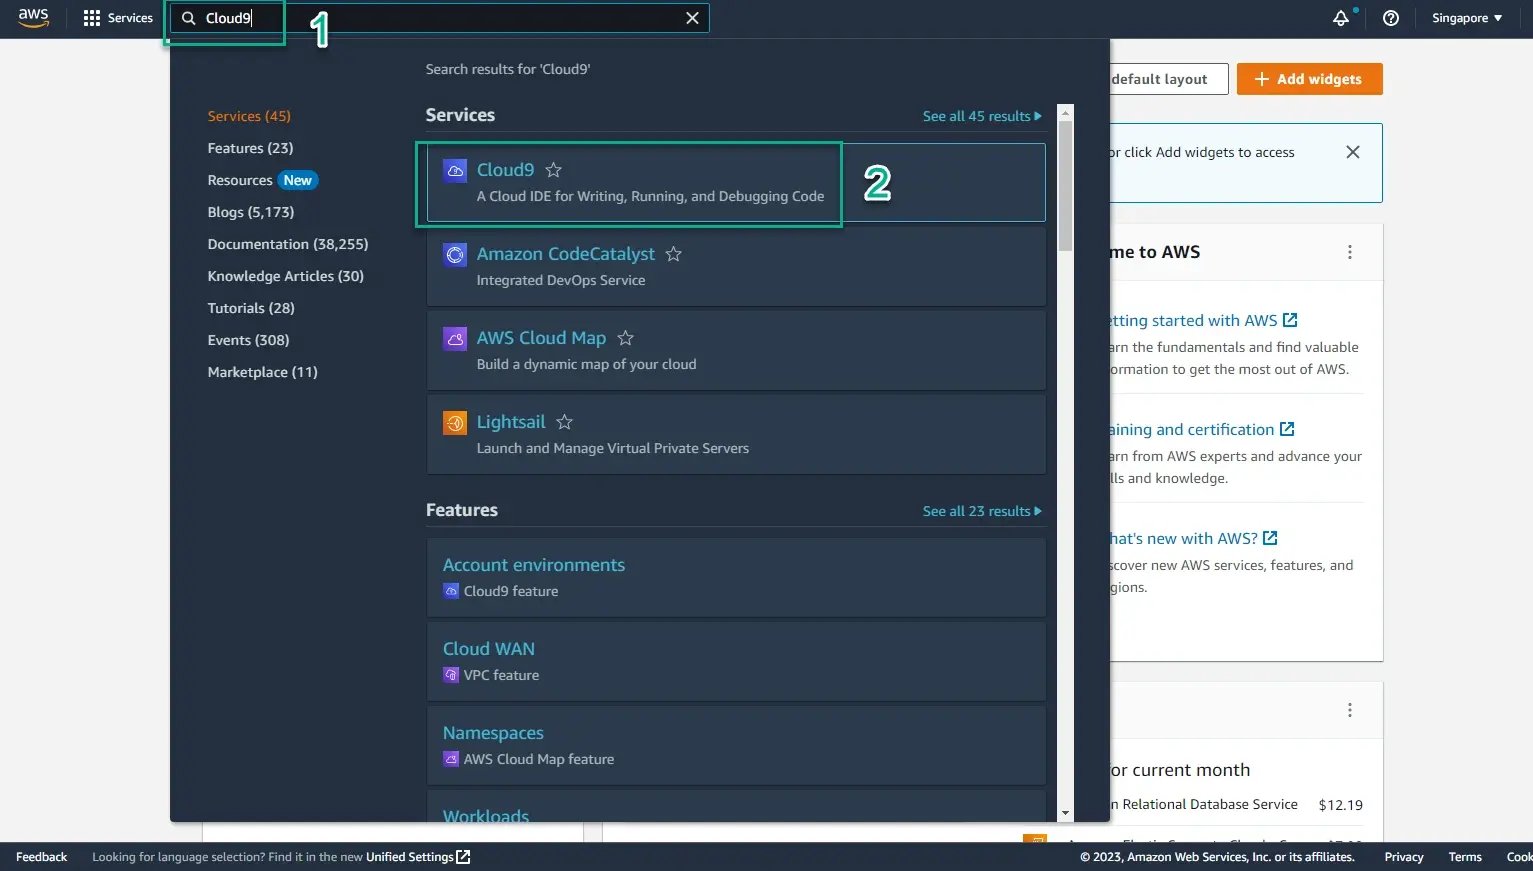The image size is (1533, 871).
Task: Favorite Cloud9 using its star toggle
Action: pos(553,170)
